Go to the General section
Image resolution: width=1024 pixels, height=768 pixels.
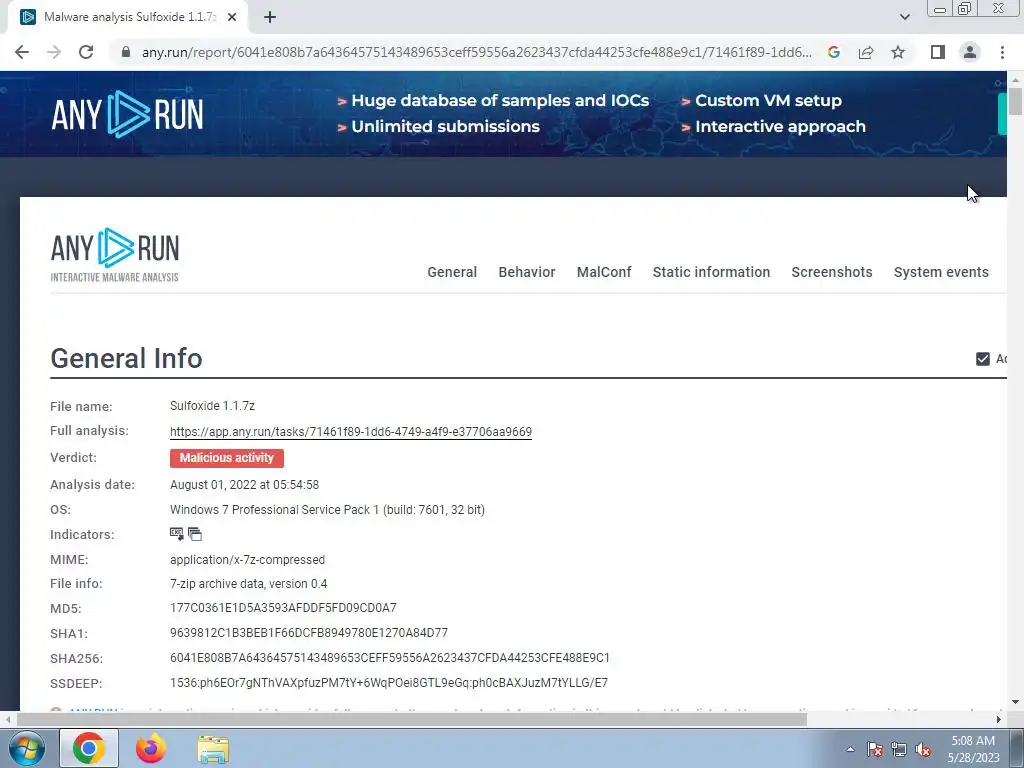(x=452, y=272)
